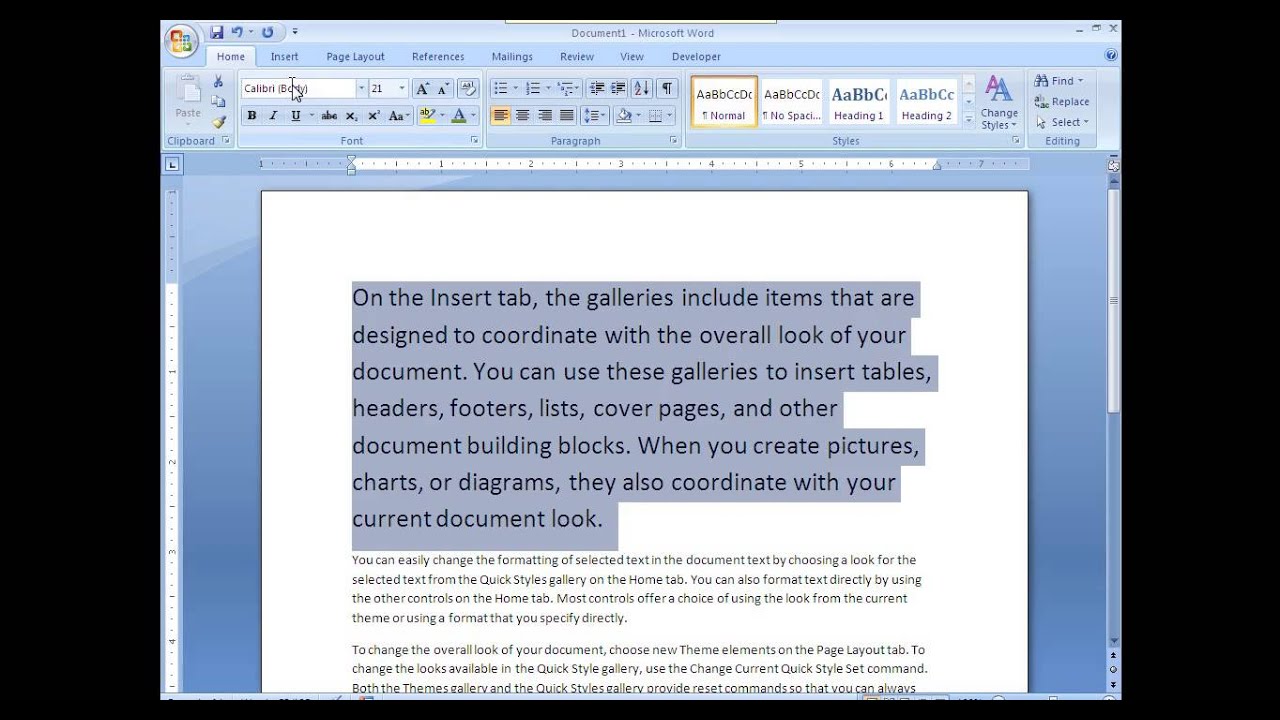Open the Paragraph dialog launcher

tap(674, 141)
